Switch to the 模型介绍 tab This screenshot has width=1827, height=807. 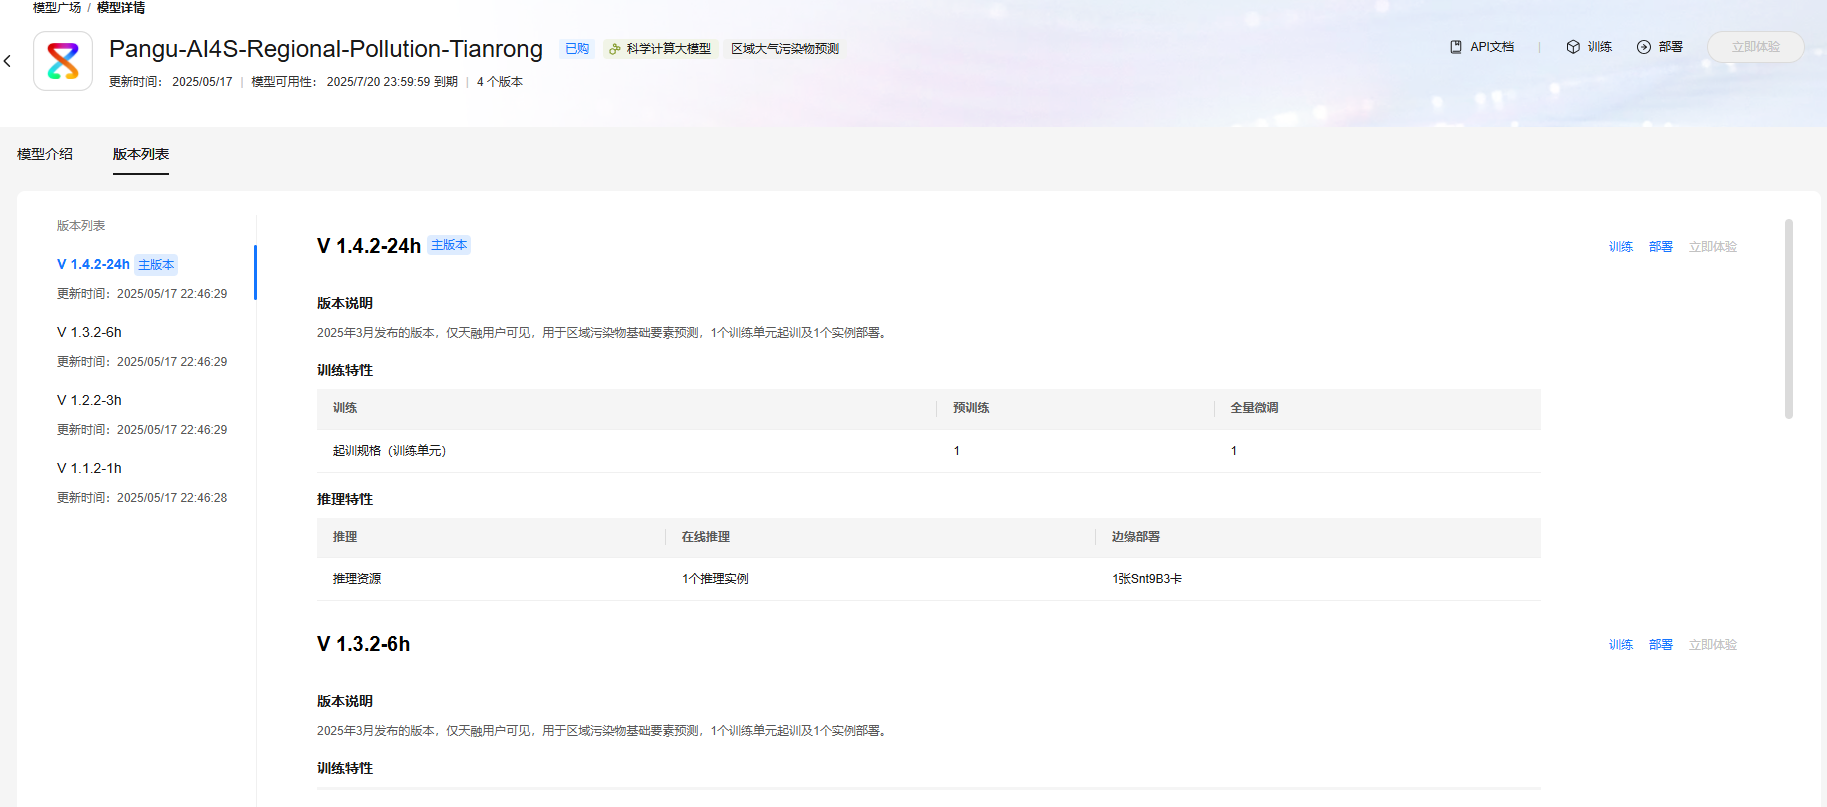tap(45, 154)
